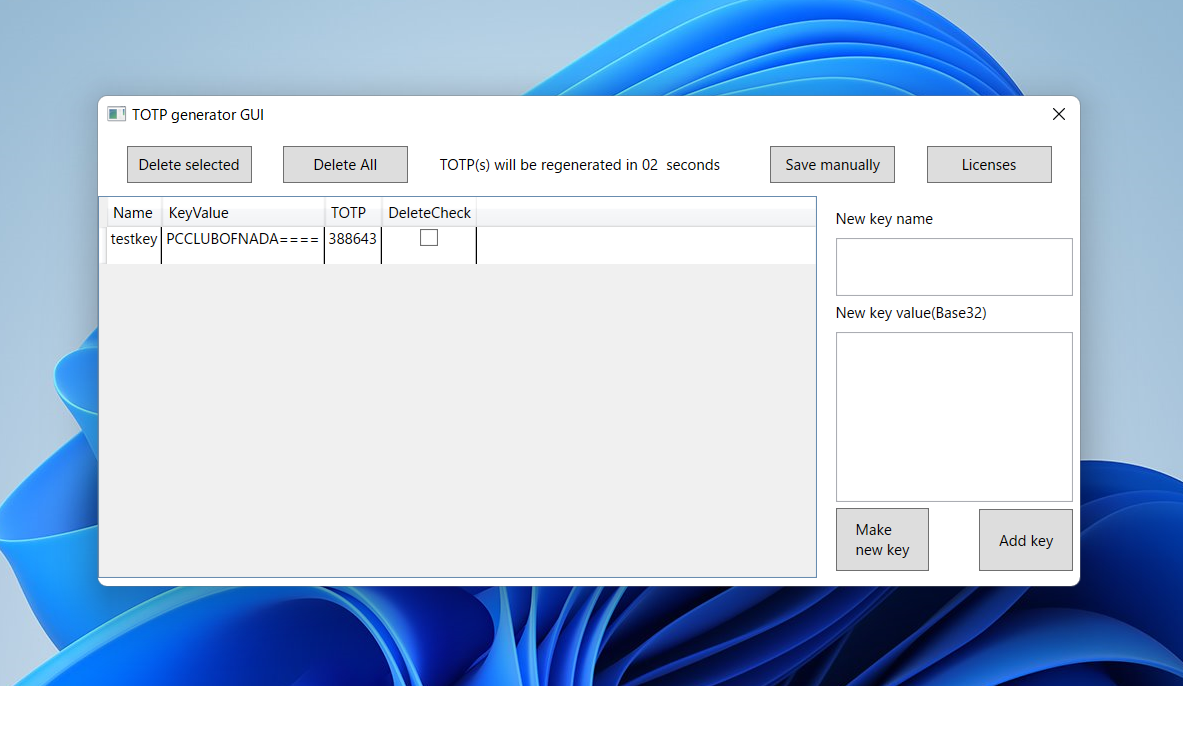
Task: Generate a key with Make new key
Action: [x=882, y=540]
